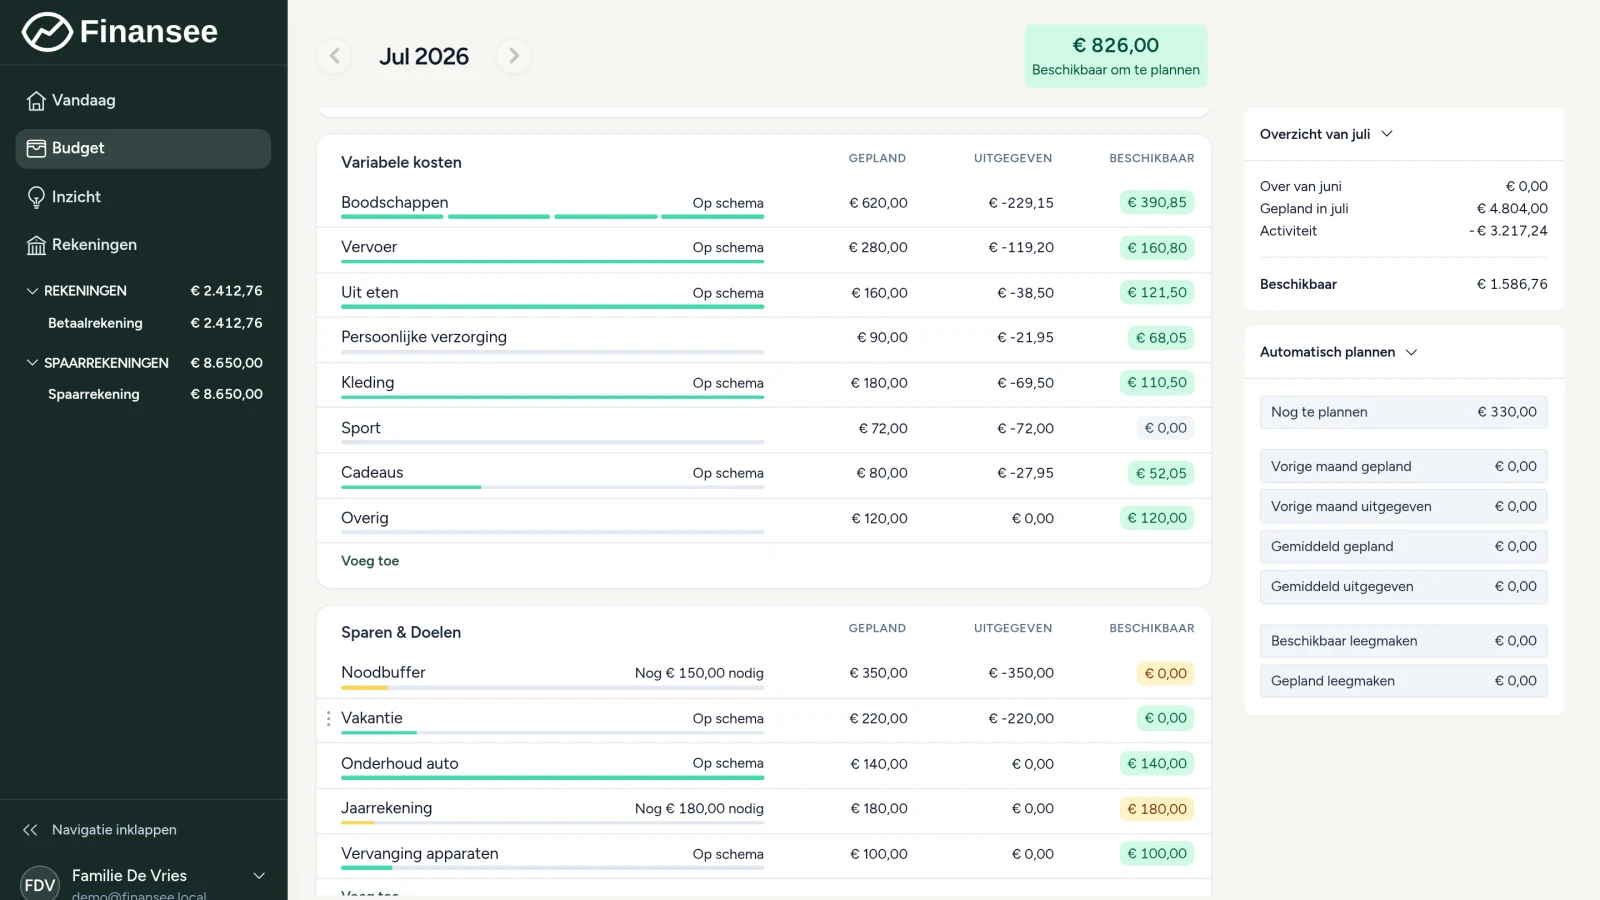Select the Overig category name
The image size is (1600, 900).
(365, 518)
